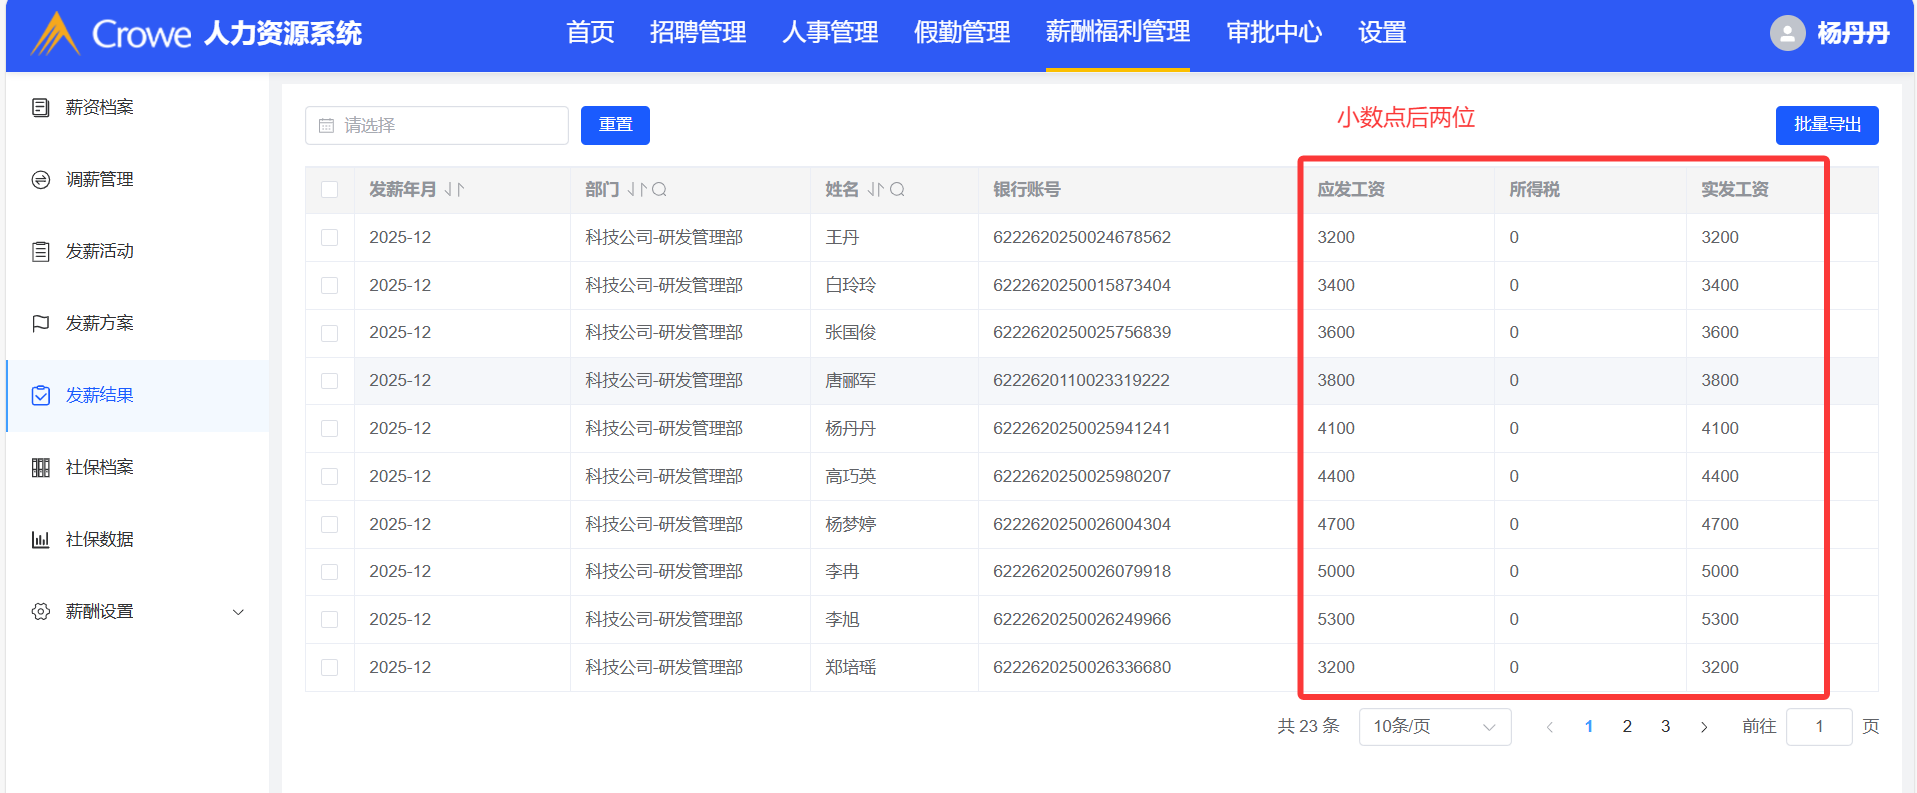Open 发薪活动 via its sidebar icon
This screenshot has width=1917, height=793.
coord(41,251)
